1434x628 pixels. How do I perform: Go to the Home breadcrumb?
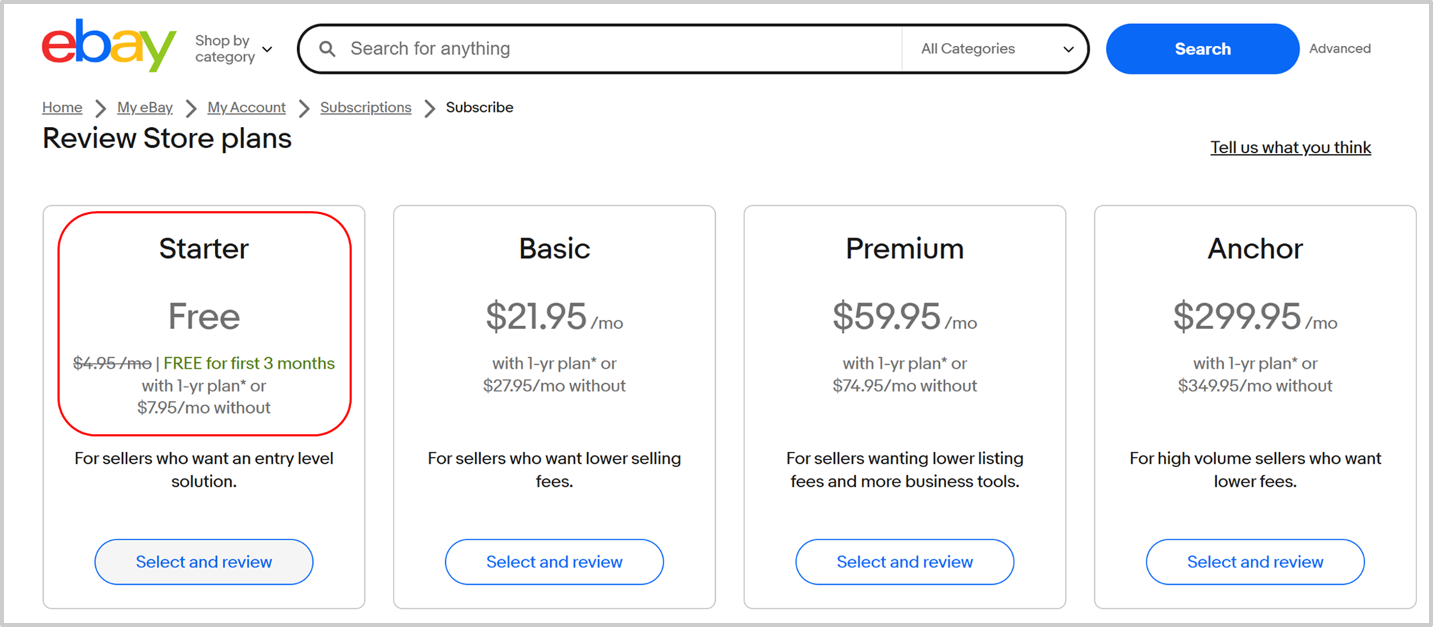point(62,108)
